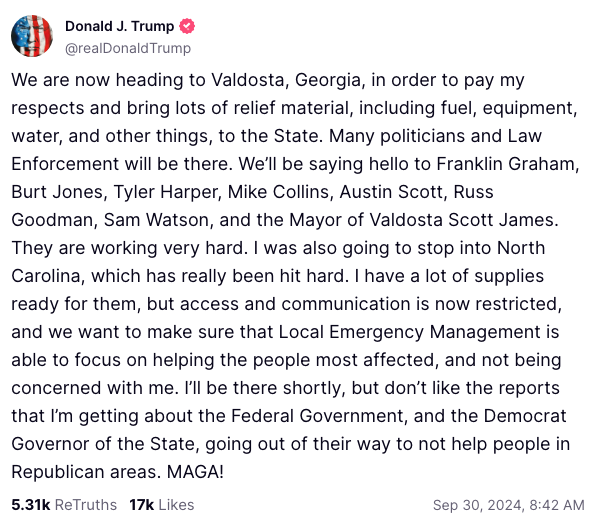
Task: Click the text 'Mayor of Valdosta Scott James'
Action: 422,220
